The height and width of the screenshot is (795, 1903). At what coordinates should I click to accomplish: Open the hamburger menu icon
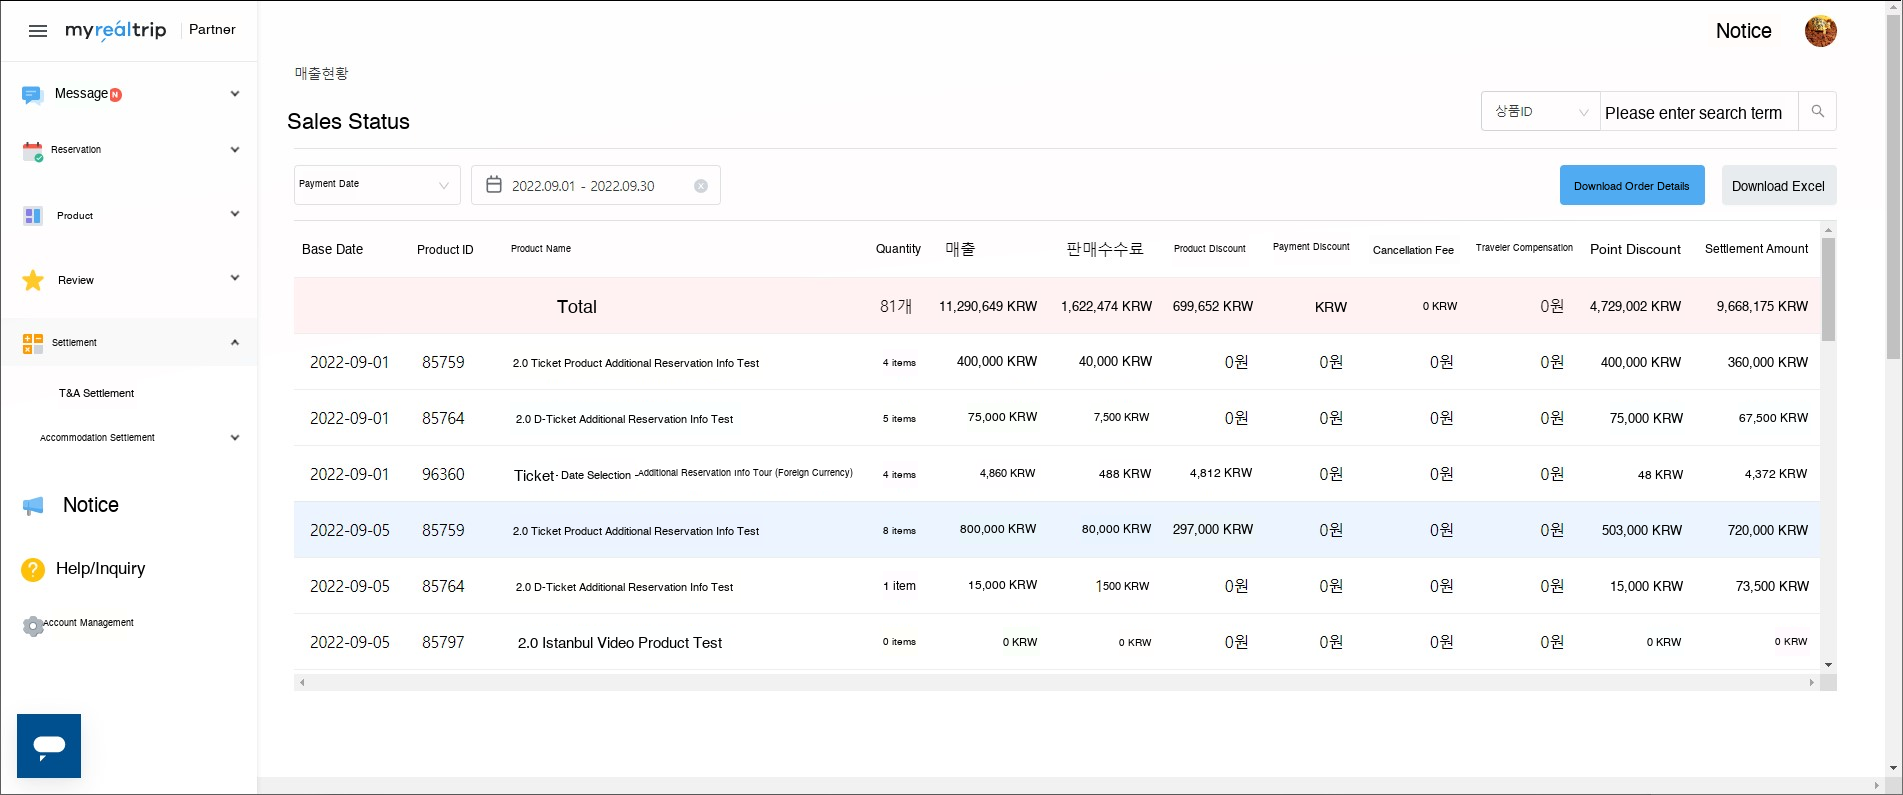pyautogui.click(x=38, y=31)
